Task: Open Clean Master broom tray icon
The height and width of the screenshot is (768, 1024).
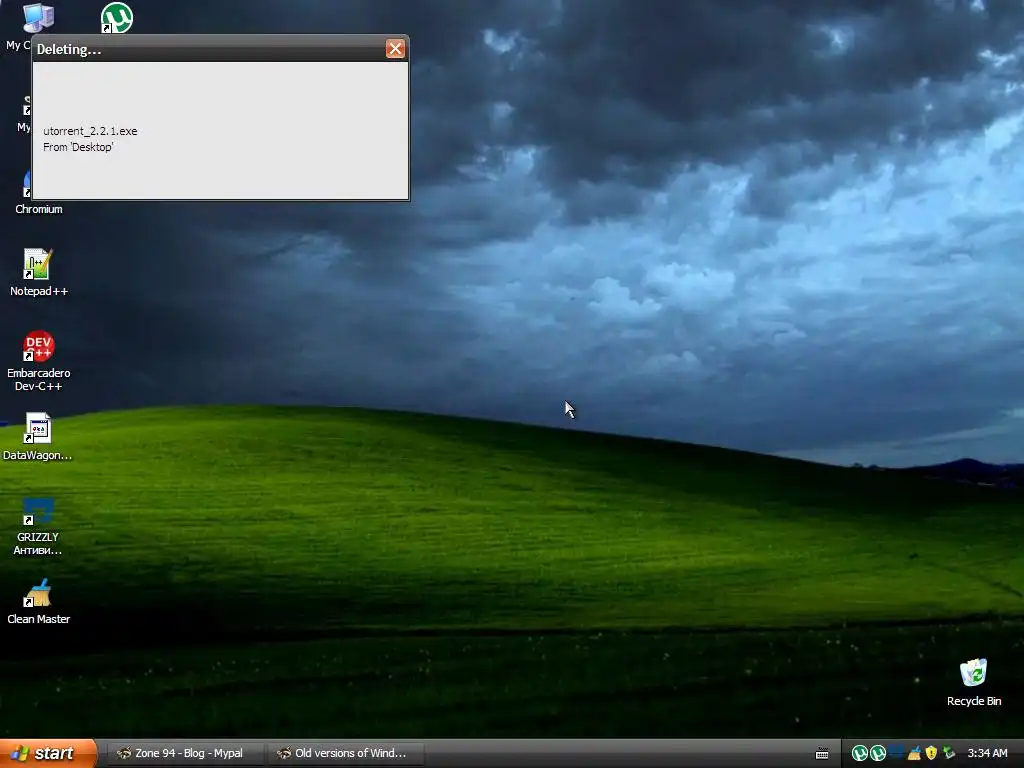Action: point(914,753)
